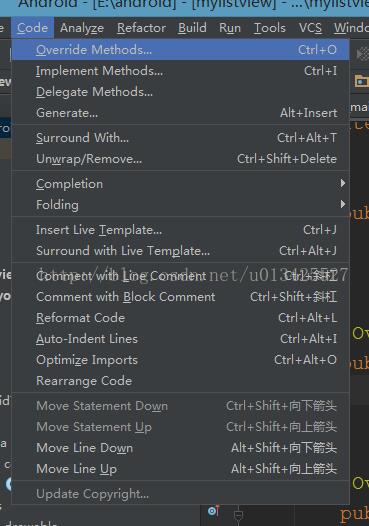Viewport: 369px width, 526px height.
Task: Select Override Methods entry
Action: click(180, 50)
